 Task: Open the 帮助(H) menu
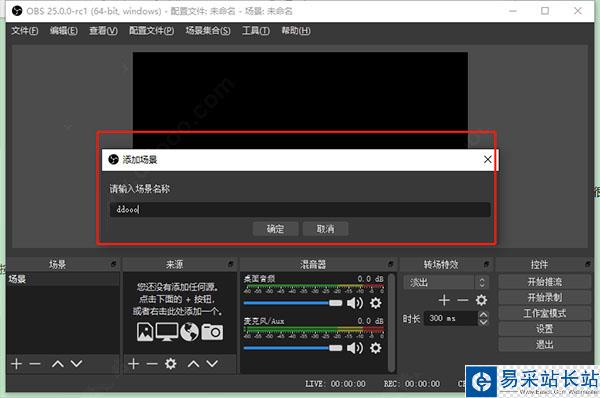point(296,31)
